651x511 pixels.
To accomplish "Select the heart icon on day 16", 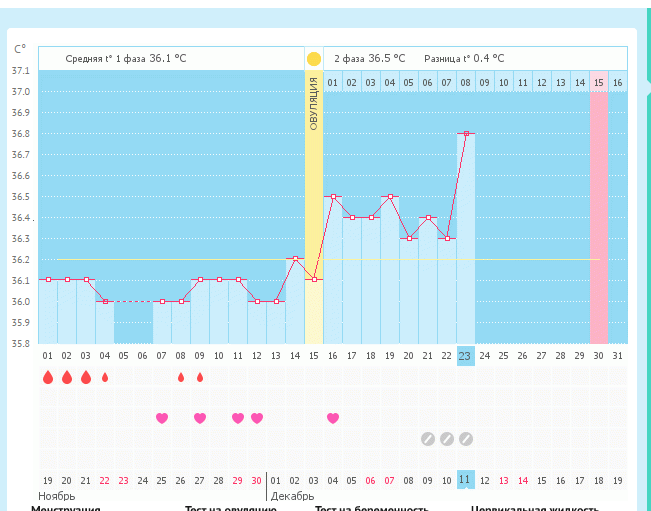I will pyautogui.click(x=333, y=418).
